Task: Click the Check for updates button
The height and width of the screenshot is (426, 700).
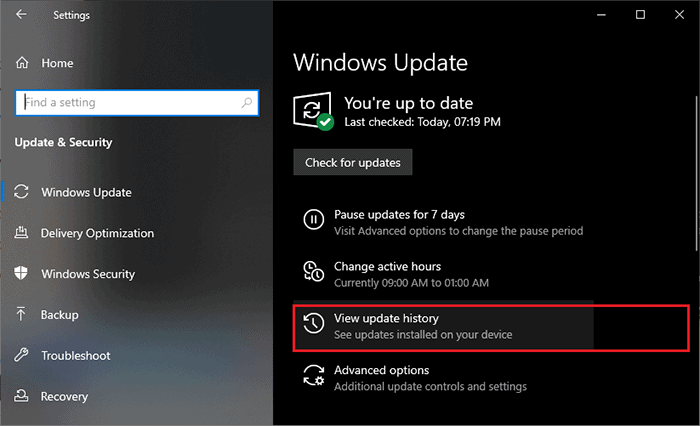Action: coord(353,162)
